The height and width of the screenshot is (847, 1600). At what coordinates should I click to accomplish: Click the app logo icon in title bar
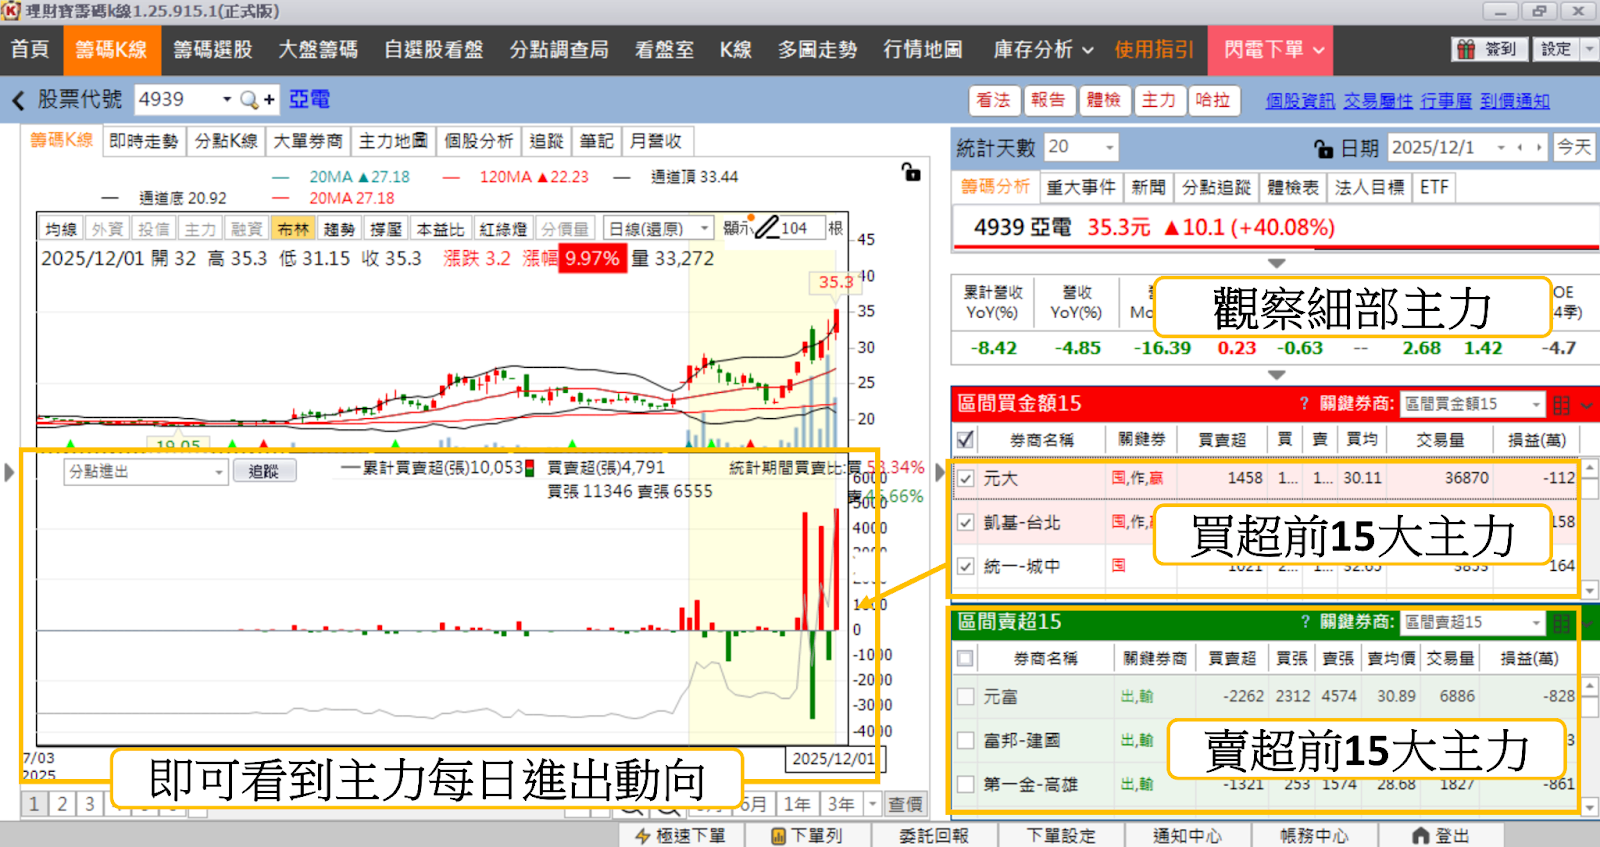click(11, 11)
